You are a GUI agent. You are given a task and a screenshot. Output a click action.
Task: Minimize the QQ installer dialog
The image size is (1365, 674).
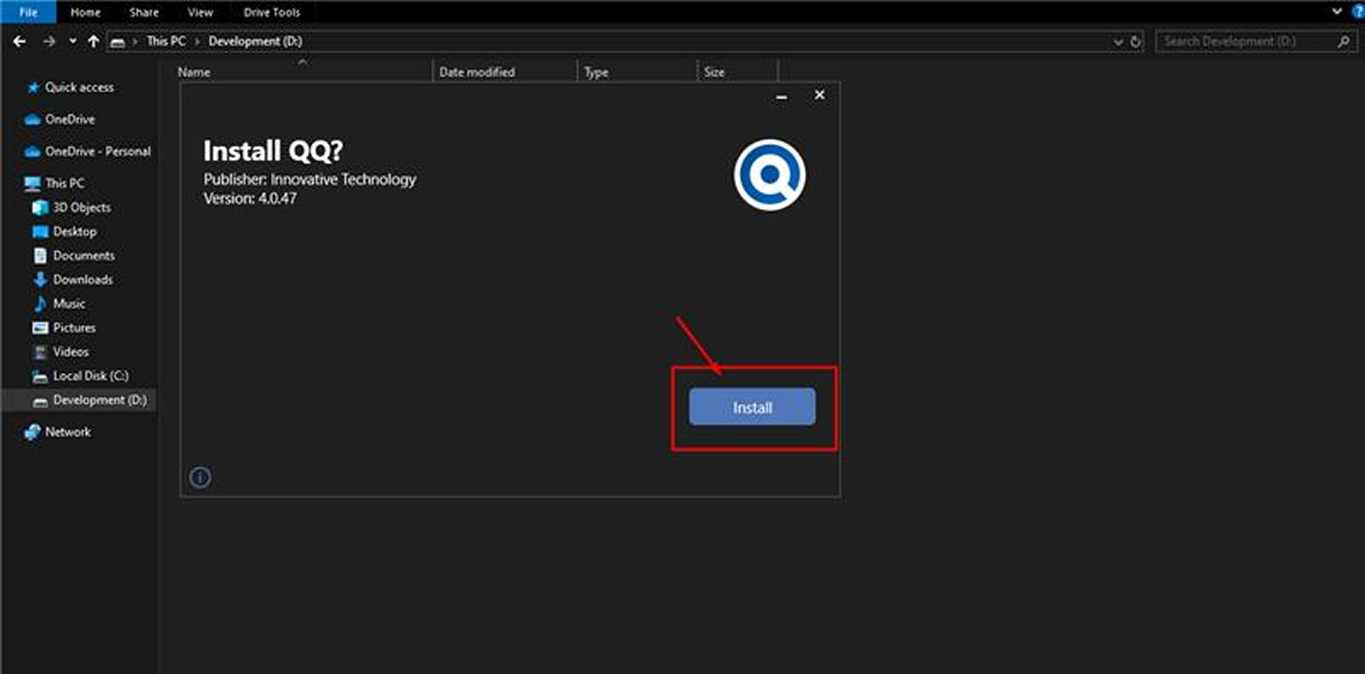[x=782, y=95]
